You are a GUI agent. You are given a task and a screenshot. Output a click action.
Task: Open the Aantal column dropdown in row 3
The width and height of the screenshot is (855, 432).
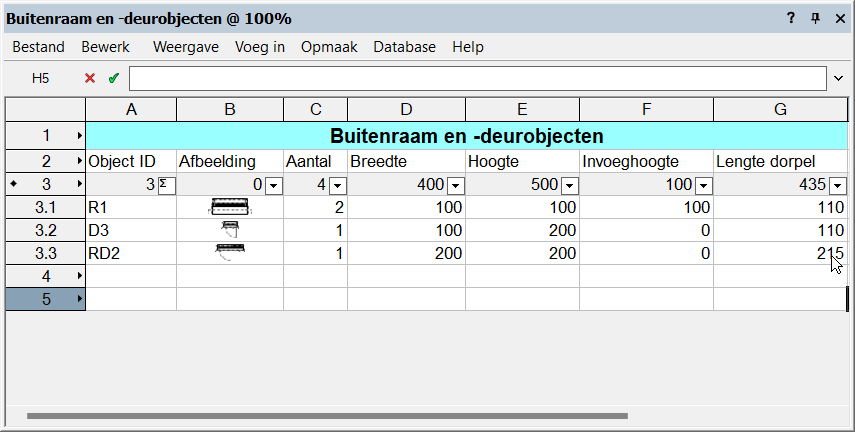click(x=337, y=185)
